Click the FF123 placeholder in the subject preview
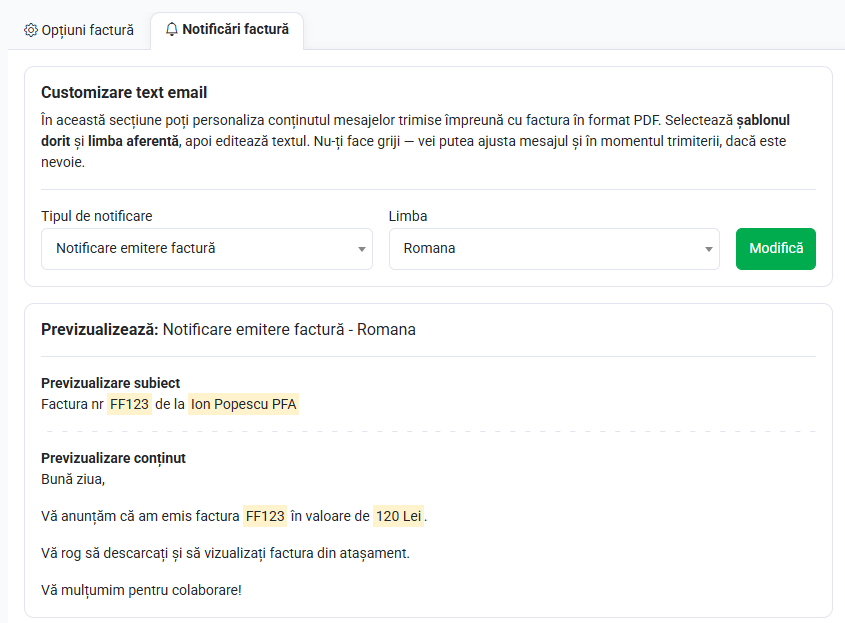Viewport: 845px width, 623px height. pos(130,404)
